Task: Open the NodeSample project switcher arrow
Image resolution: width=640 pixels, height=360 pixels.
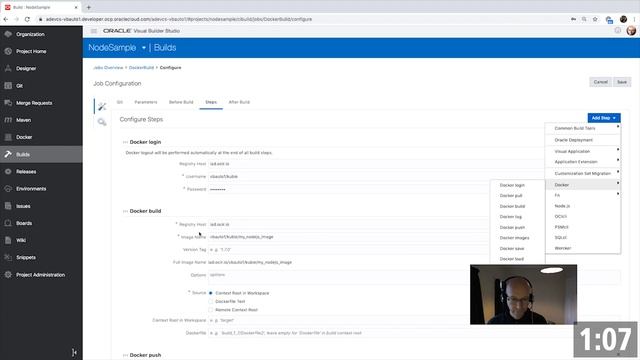Action: 144,48
